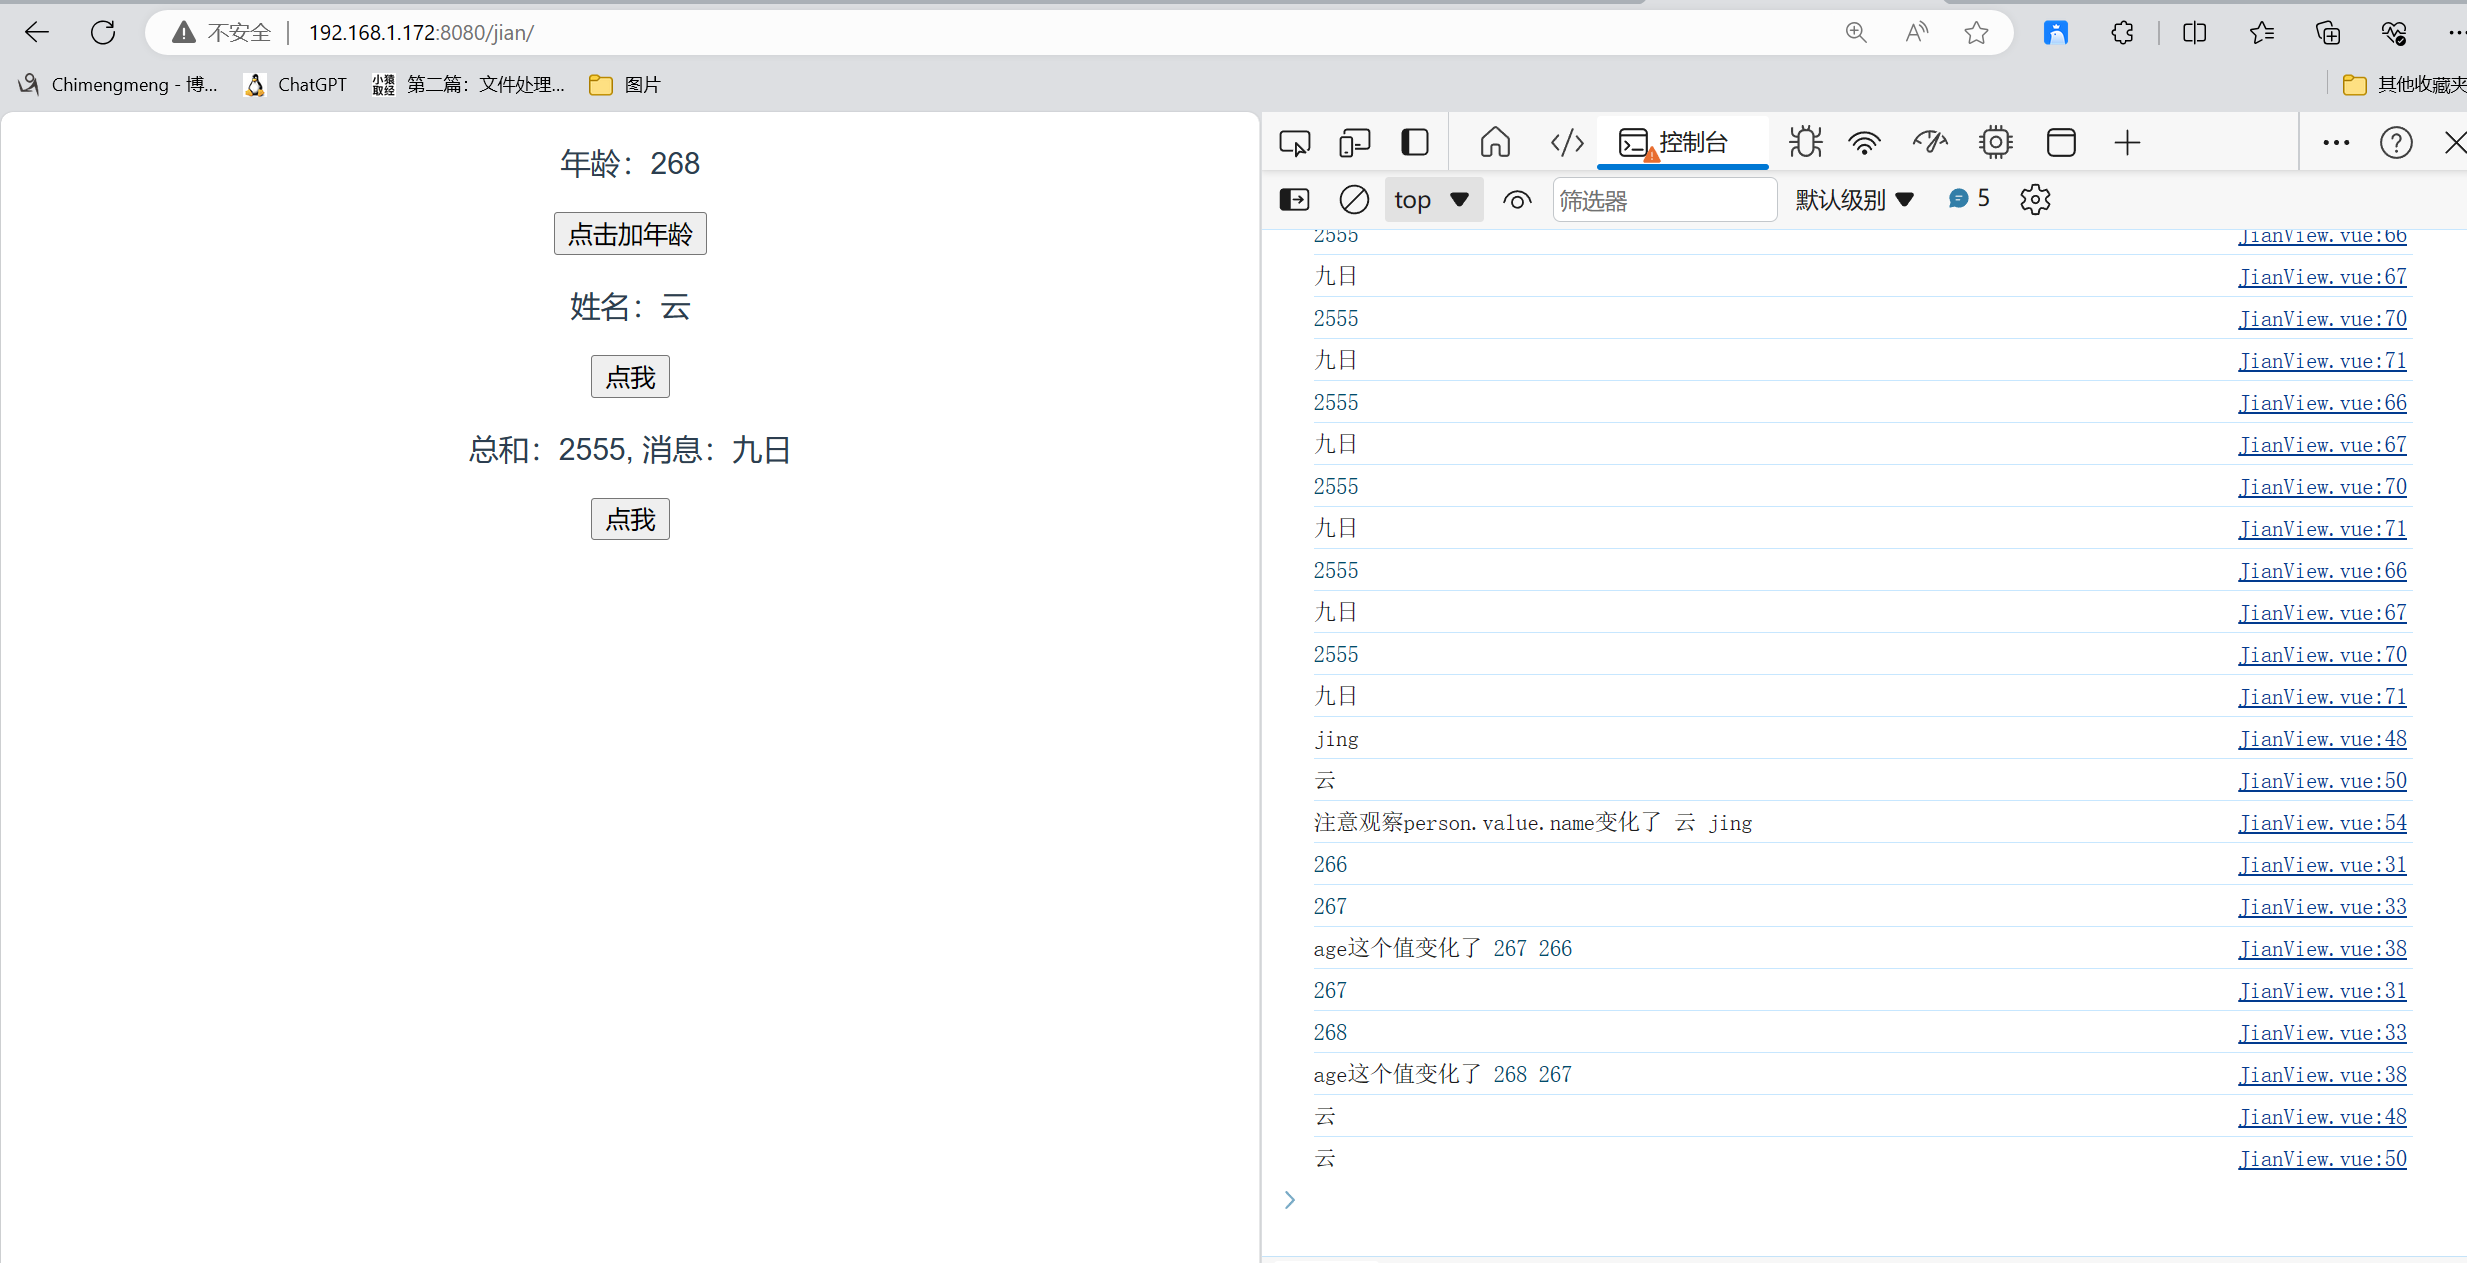Open browser essentials heart icon
The image size is (2467, 1263).
(x=2394, y=32)
